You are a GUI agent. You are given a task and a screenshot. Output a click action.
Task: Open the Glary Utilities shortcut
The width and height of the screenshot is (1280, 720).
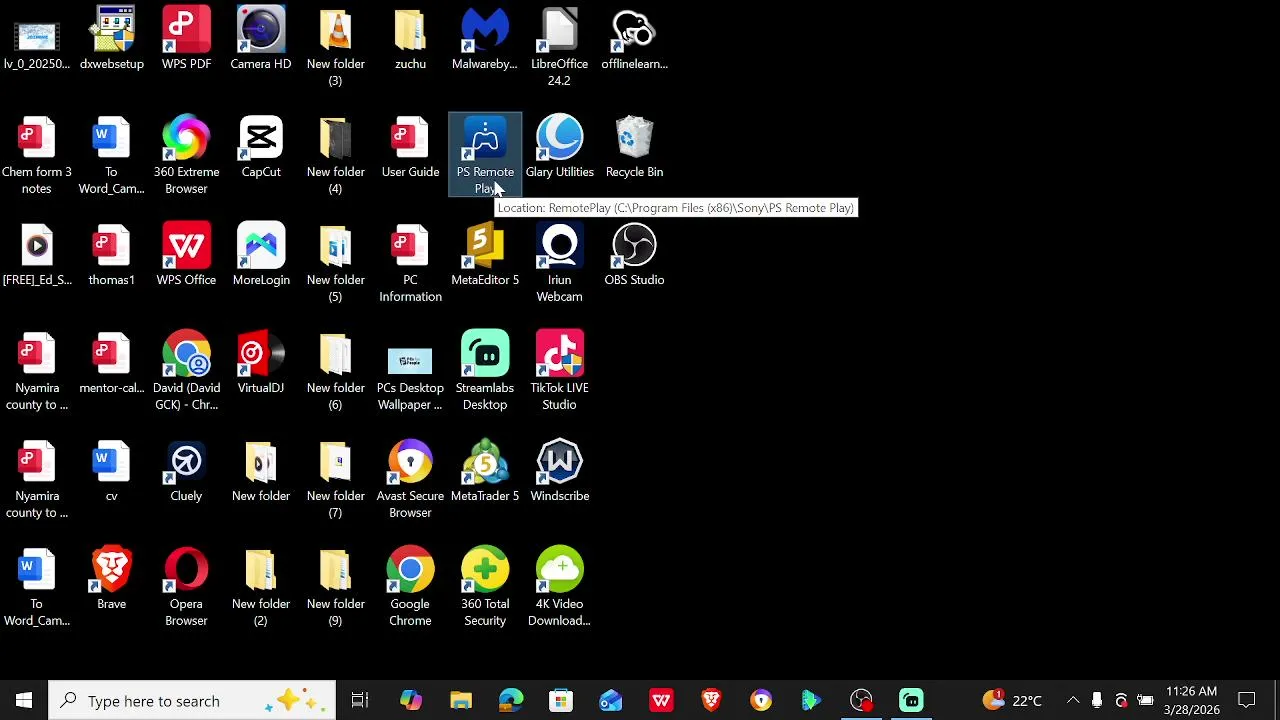click(x=559, y=148)
